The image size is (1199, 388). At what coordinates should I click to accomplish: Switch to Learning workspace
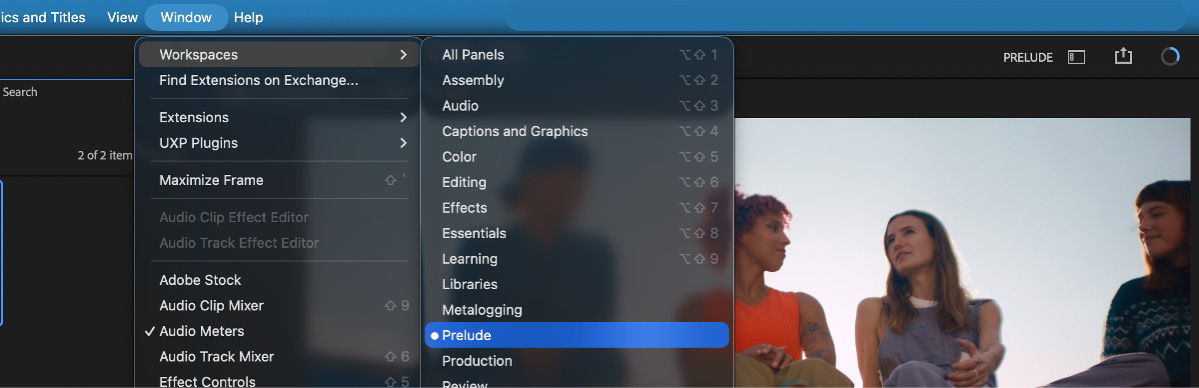(x=577, y=259)
